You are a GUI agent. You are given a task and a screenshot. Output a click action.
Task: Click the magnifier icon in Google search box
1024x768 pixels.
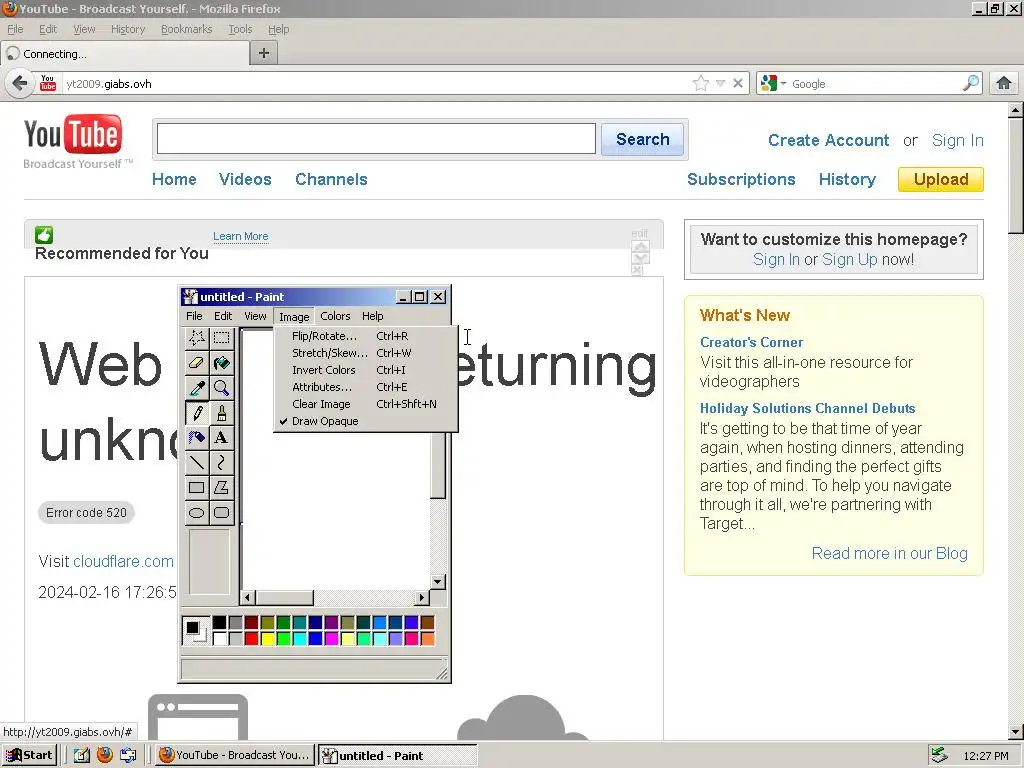coord(971,83)
